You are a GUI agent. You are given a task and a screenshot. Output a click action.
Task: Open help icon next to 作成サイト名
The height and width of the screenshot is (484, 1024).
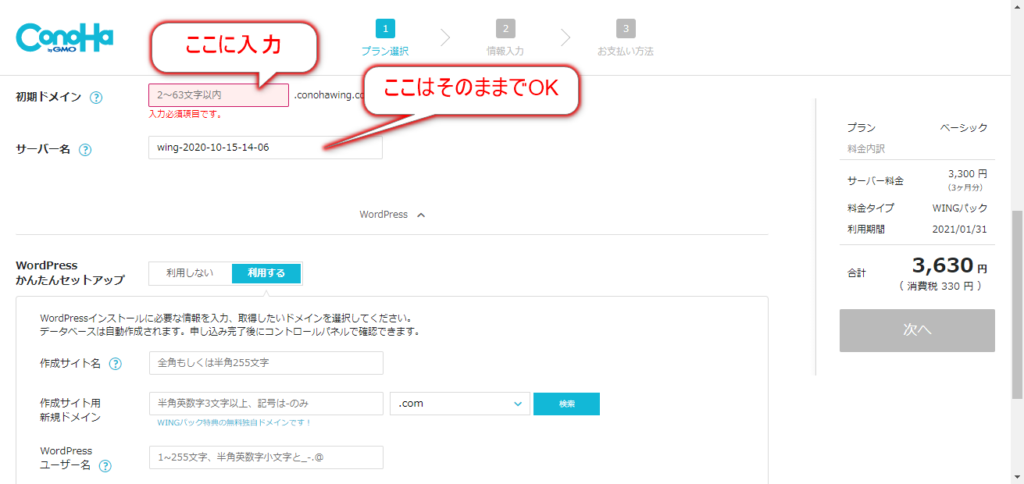click(x=115, y=364)
